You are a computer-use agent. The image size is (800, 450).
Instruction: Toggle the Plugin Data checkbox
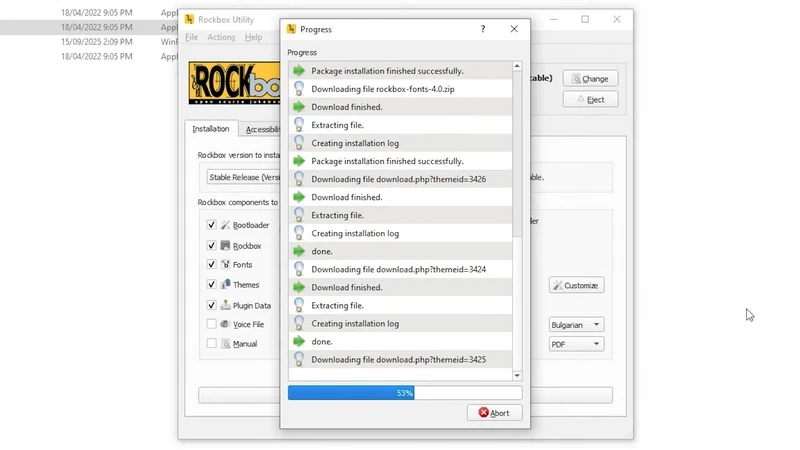point(211,306)
